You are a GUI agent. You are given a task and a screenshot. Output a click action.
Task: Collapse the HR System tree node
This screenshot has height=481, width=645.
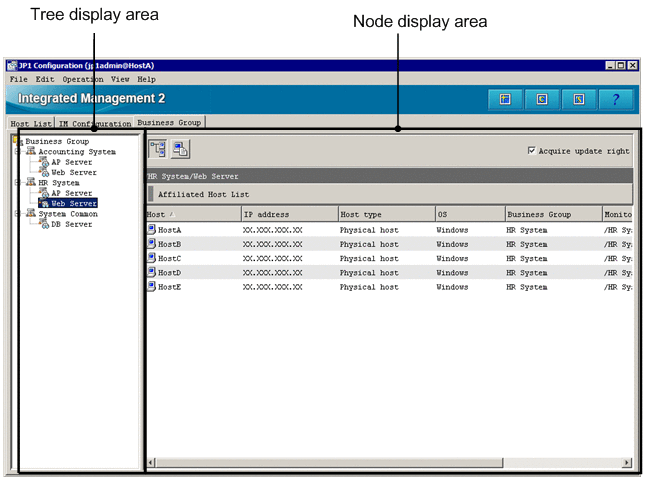pos(18,183)
